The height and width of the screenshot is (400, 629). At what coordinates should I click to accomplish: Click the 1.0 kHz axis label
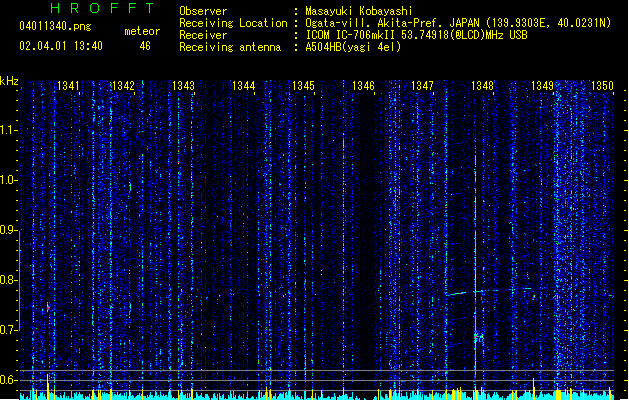point(8,180)
